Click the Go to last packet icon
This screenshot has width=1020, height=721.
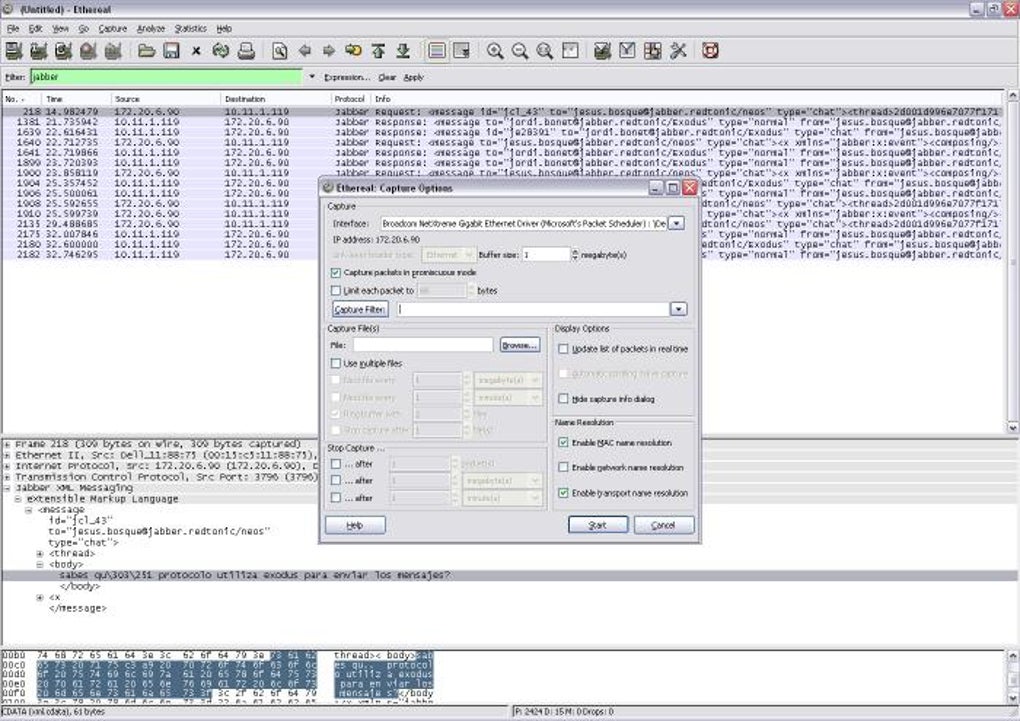click(x=403, y=51)
